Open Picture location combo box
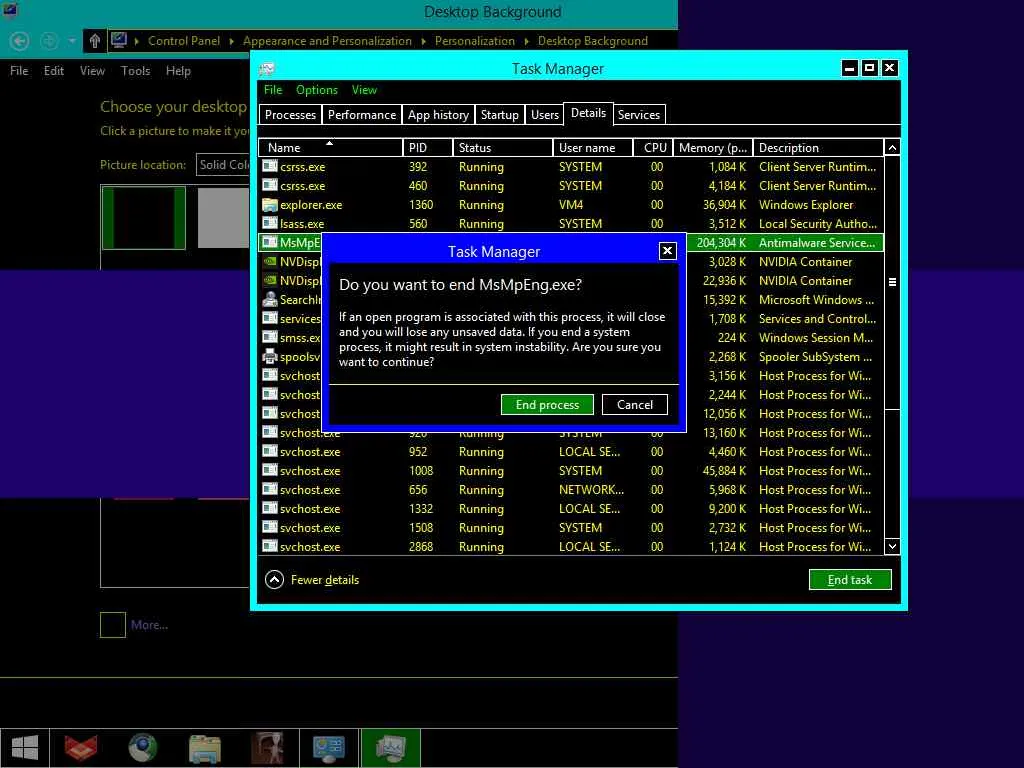 222,165
